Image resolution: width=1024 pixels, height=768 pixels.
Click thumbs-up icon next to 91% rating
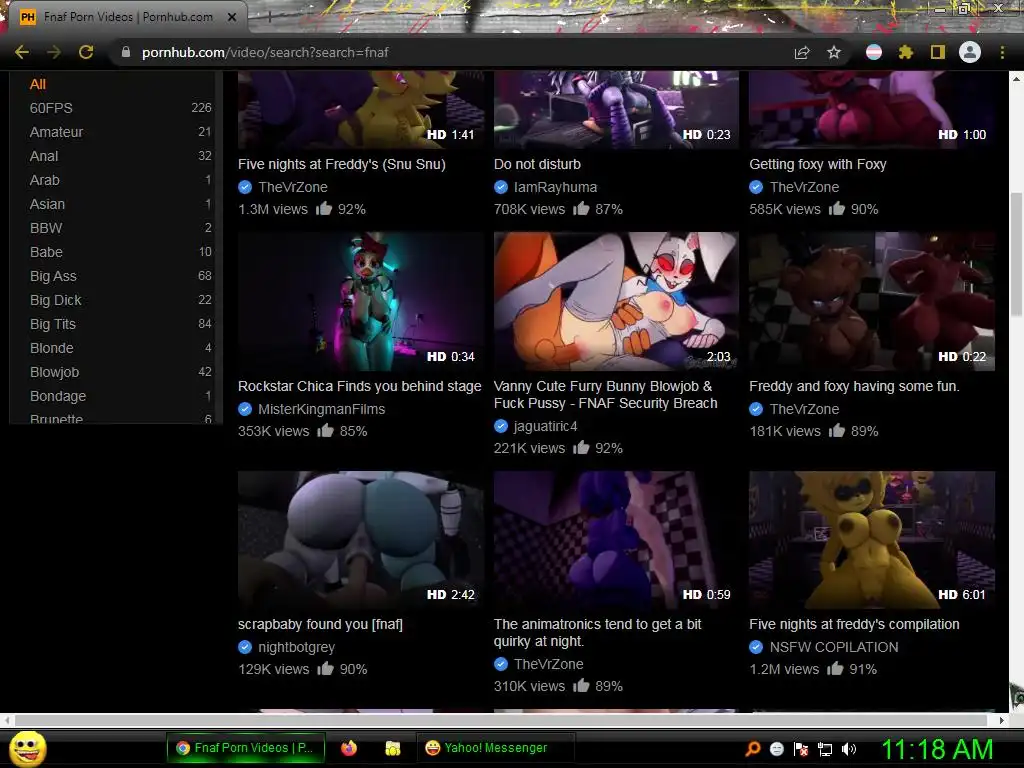(835, 669)
